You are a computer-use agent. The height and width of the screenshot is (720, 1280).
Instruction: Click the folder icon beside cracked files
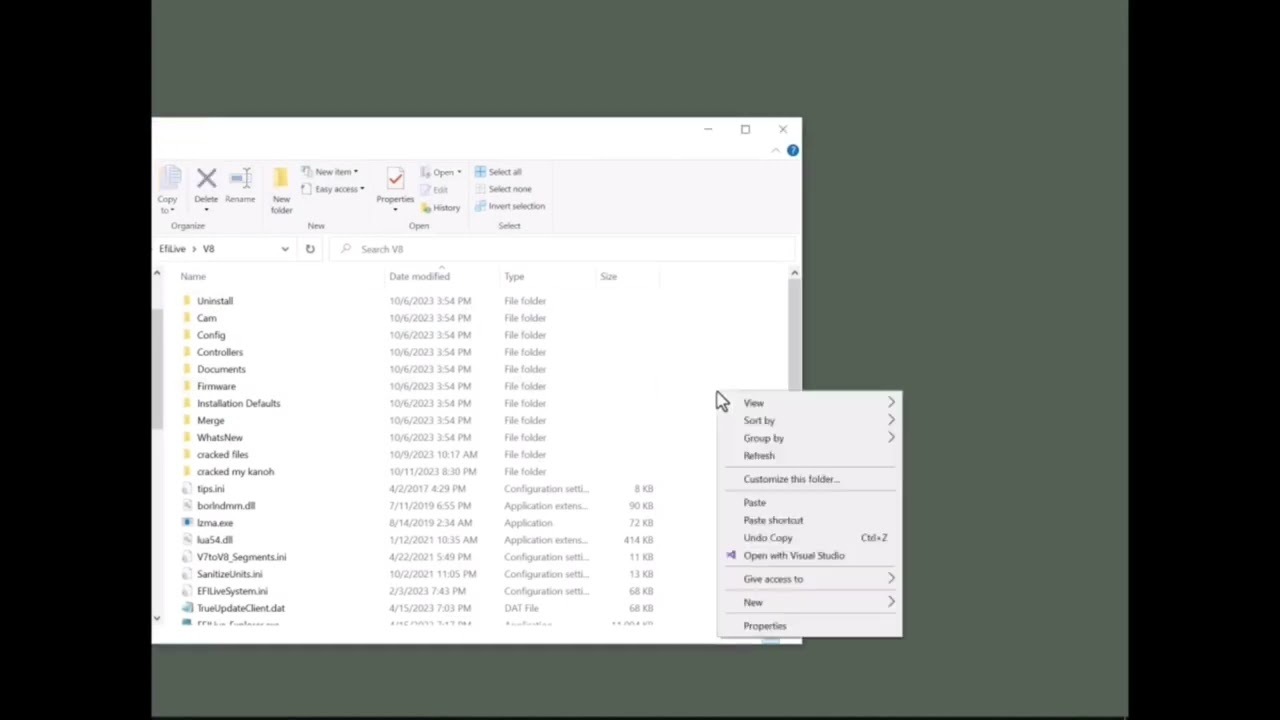pyautogui.click(x=186, y=455)
